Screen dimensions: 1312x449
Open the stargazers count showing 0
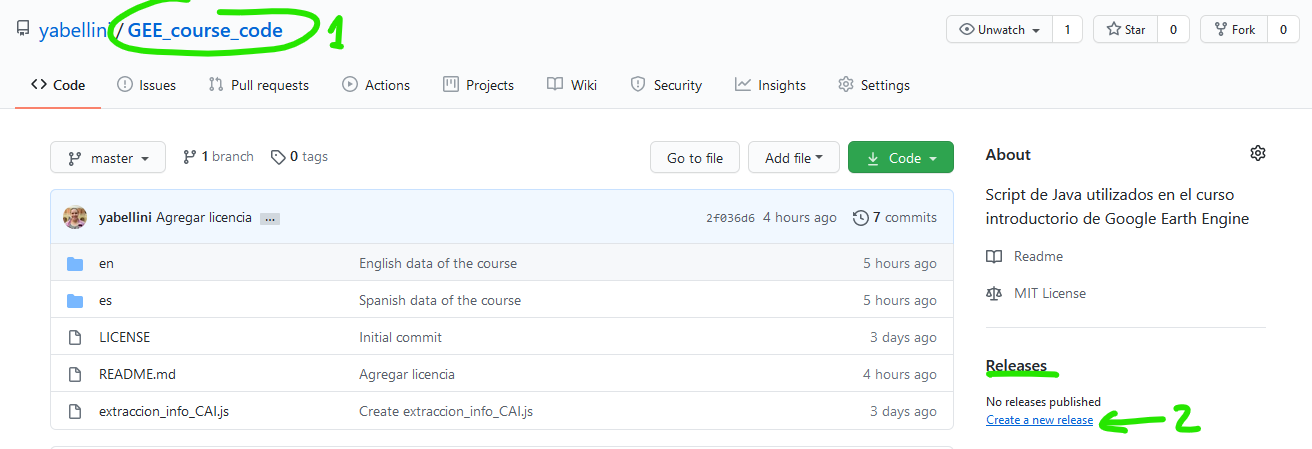point(1173,30)
